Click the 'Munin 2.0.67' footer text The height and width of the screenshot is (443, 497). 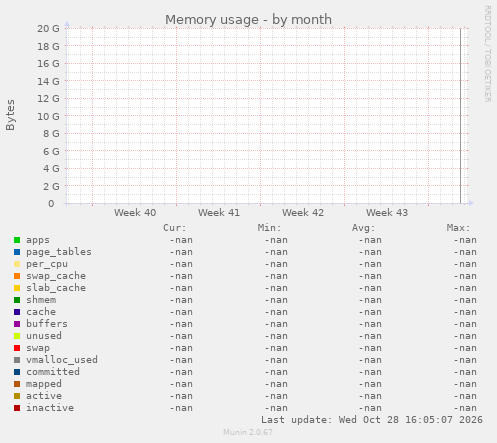pyautogui.click(x=248, y=432)
